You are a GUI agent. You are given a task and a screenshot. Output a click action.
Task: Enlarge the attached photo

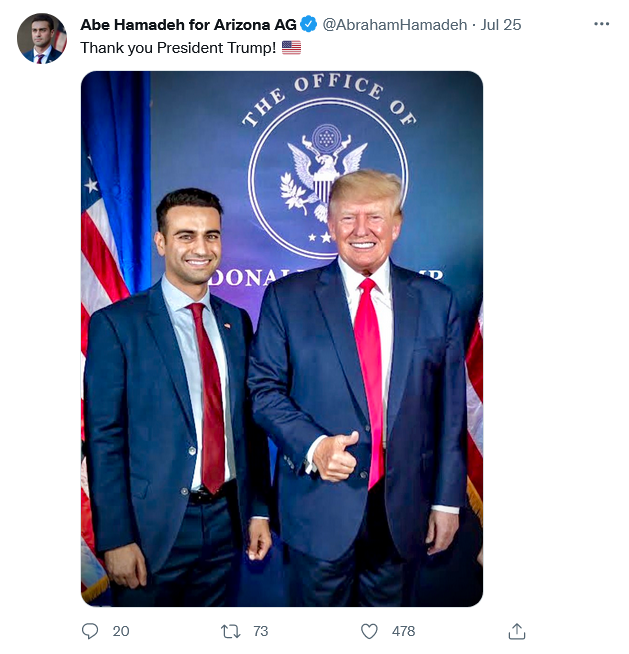[x=282, y=339]
